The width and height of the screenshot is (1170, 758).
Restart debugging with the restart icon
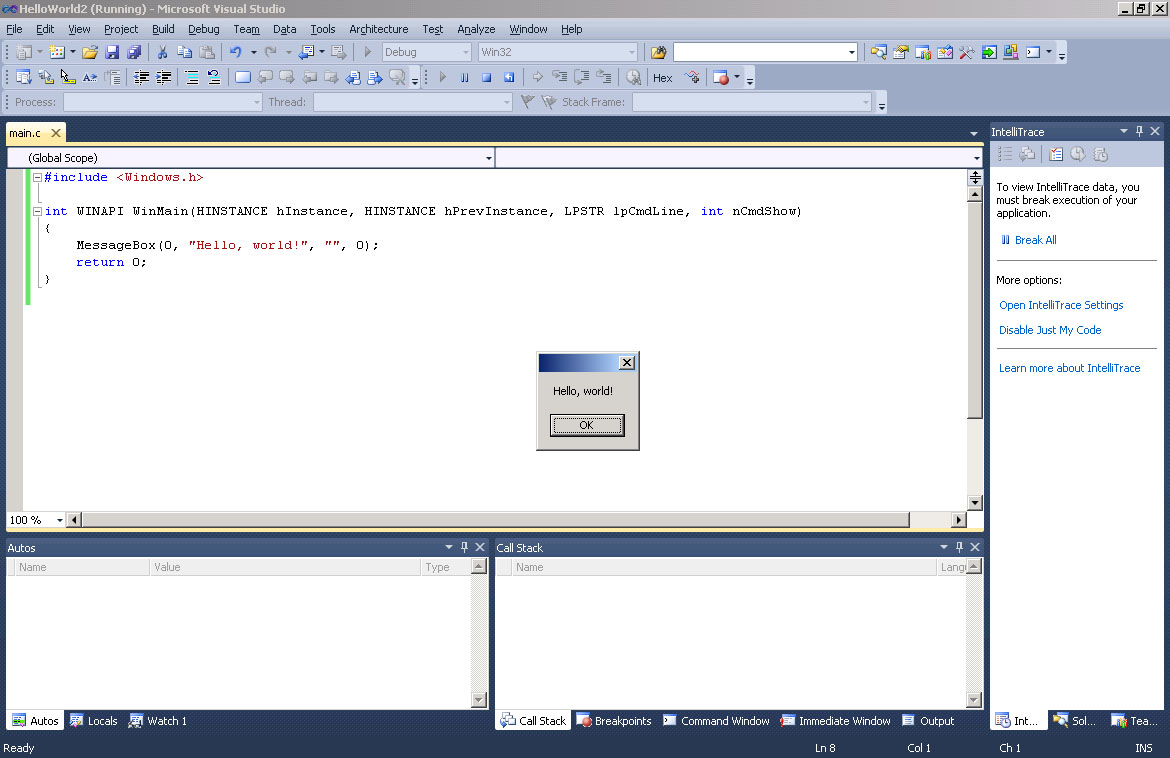click(509, 78)
